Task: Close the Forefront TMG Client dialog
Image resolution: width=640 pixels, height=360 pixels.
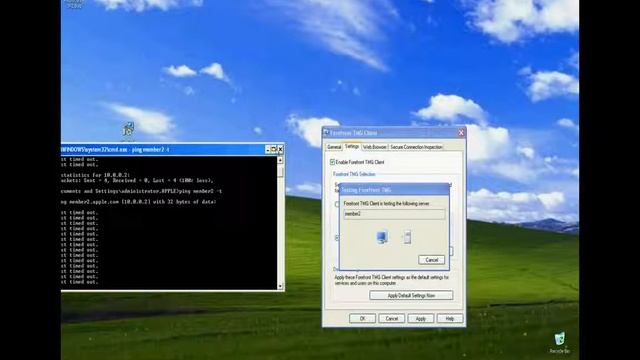Action: tap(461, 132)
